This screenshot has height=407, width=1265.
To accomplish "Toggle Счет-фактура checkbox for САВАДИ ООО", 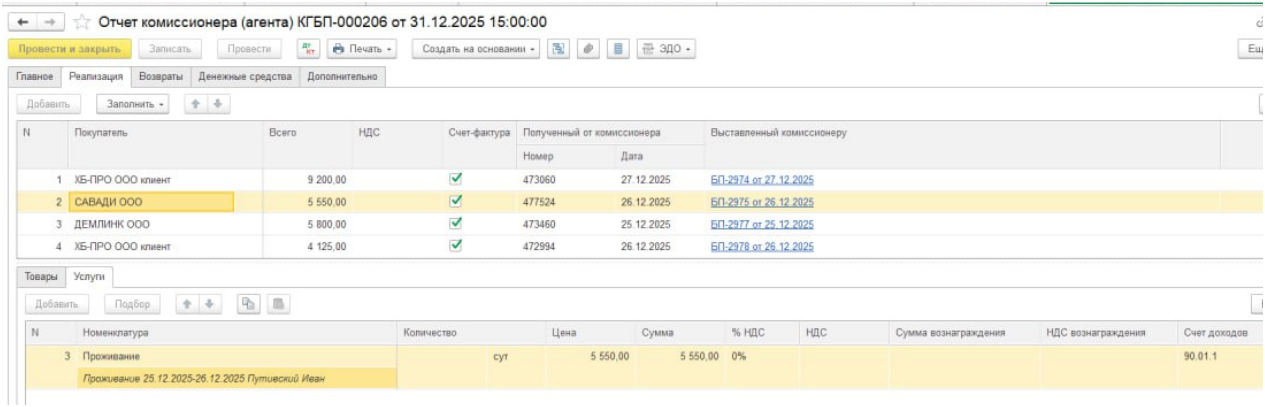I will pyautogui.click(x=456, y=202).
